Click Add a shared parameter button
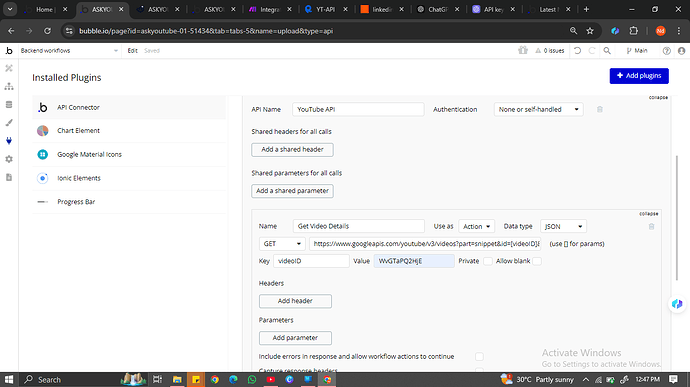The height and width of the screenshot is (387, 690). (x=292, y=191)
